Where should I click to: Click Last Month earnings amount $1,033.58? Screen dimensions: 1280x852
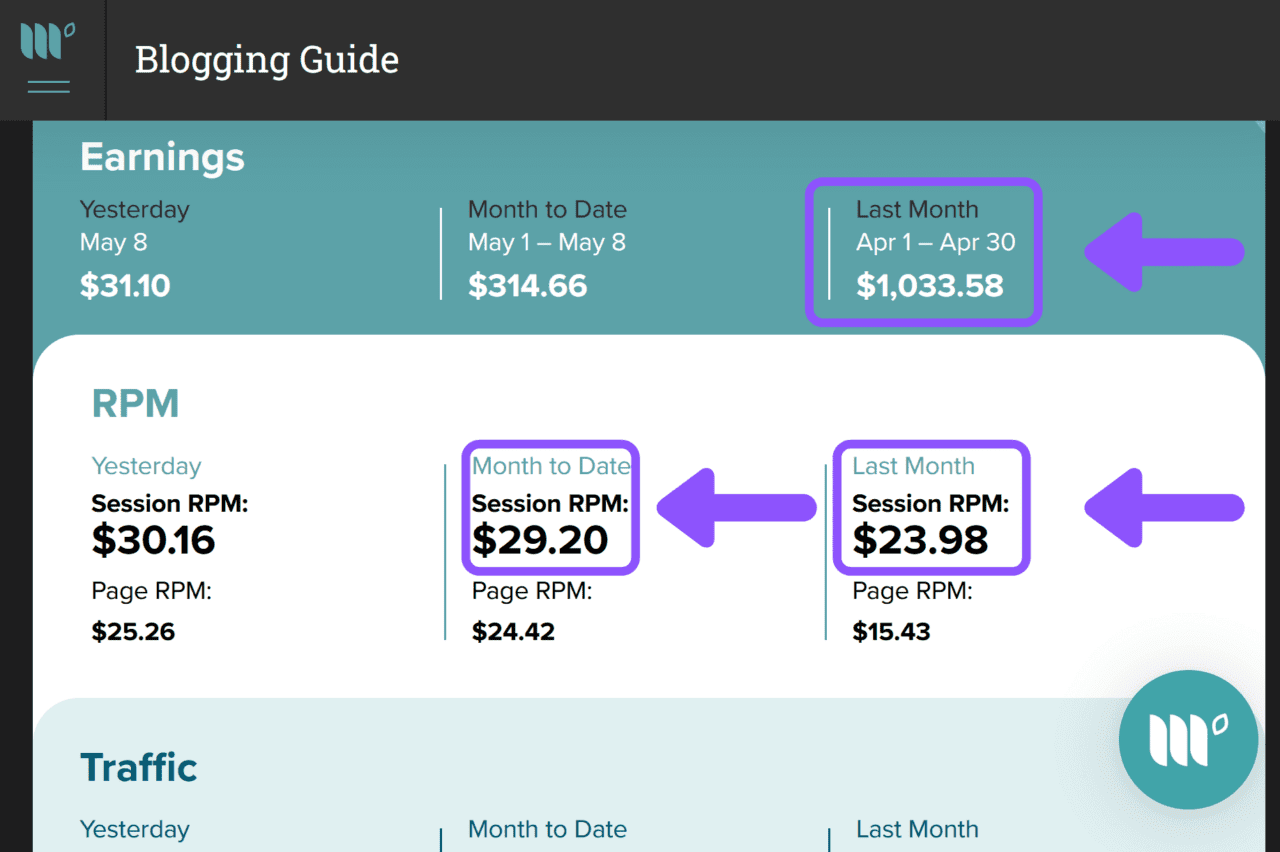tap(929, 286)
